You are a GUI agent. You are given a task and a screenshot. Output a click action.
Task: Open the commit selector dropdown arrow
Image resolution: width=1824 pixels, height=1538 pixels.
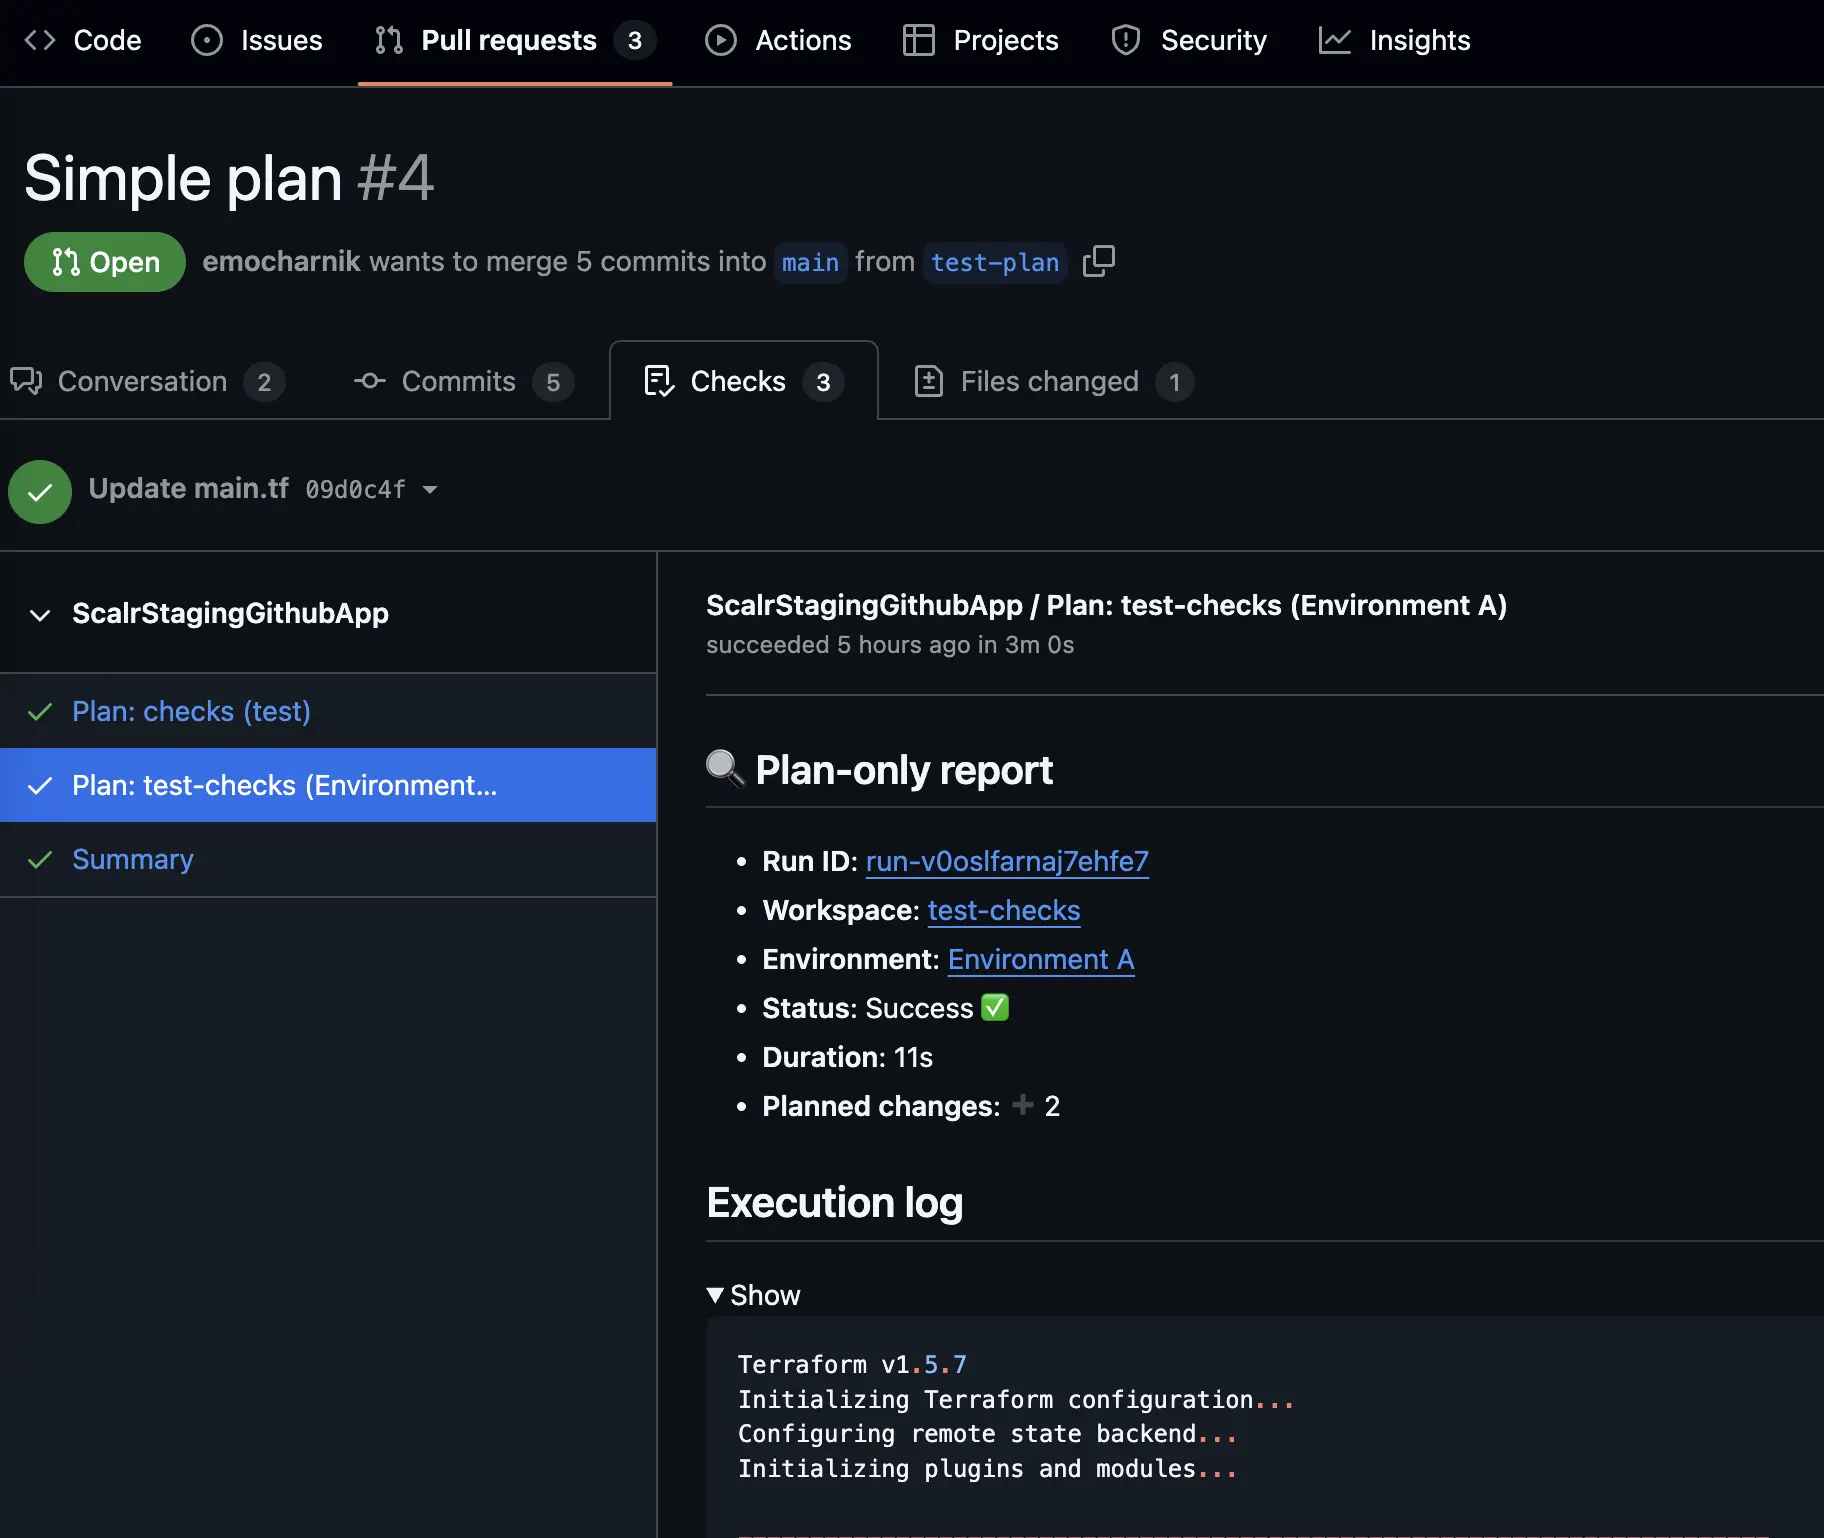[430, 489]
